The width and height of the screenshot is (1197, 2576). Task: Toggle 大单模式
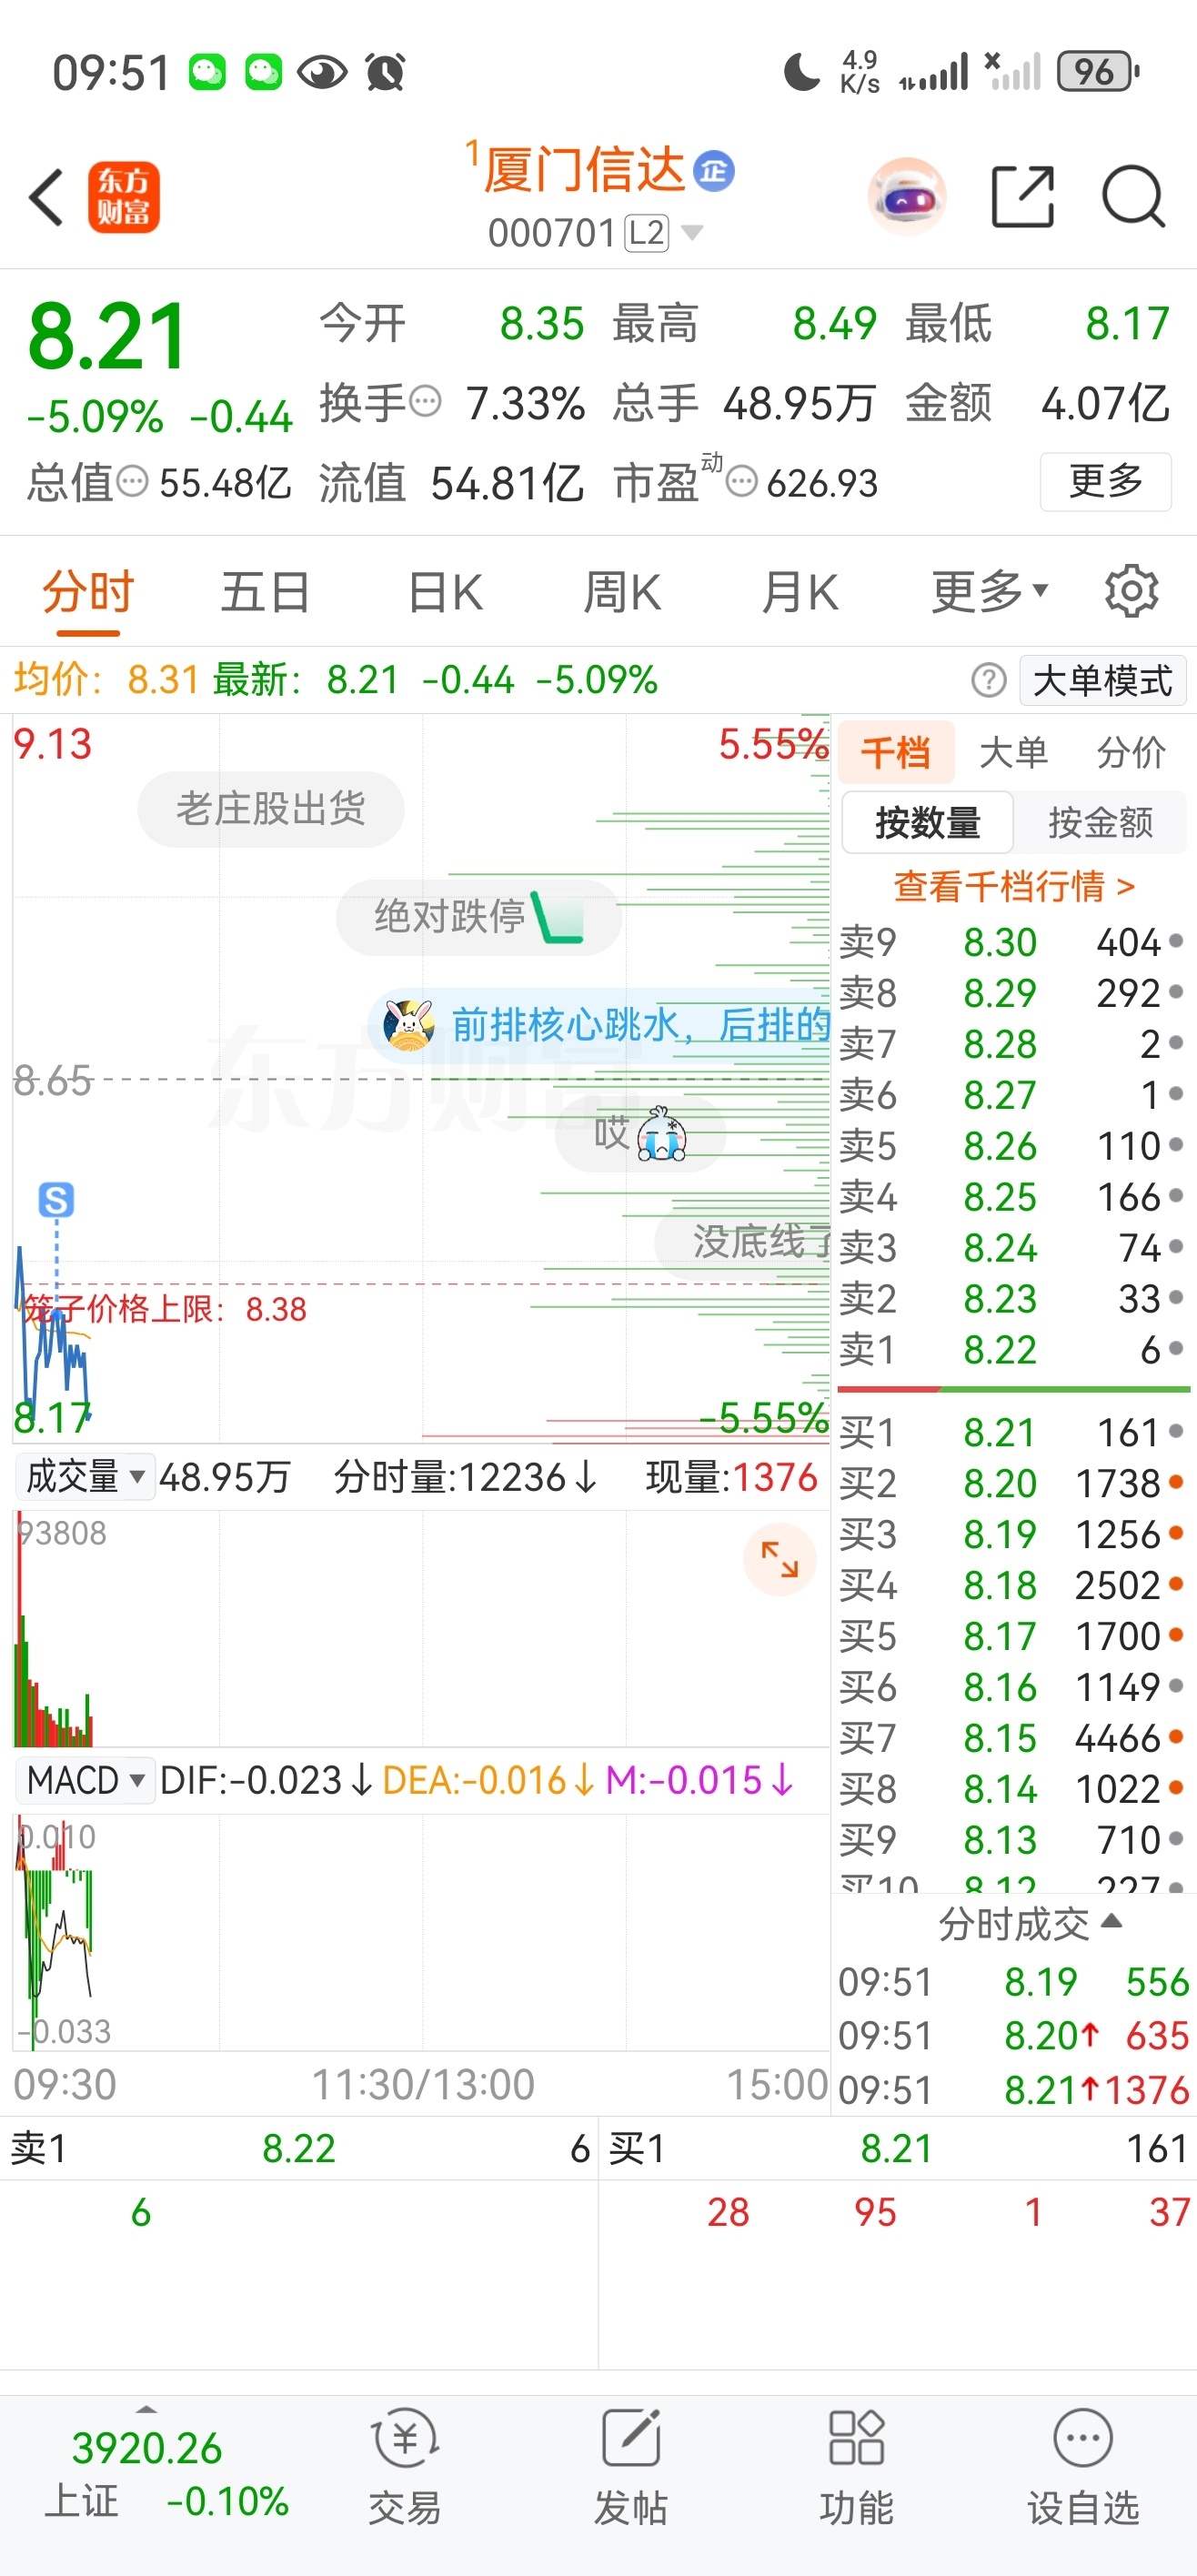point(1103,680)
